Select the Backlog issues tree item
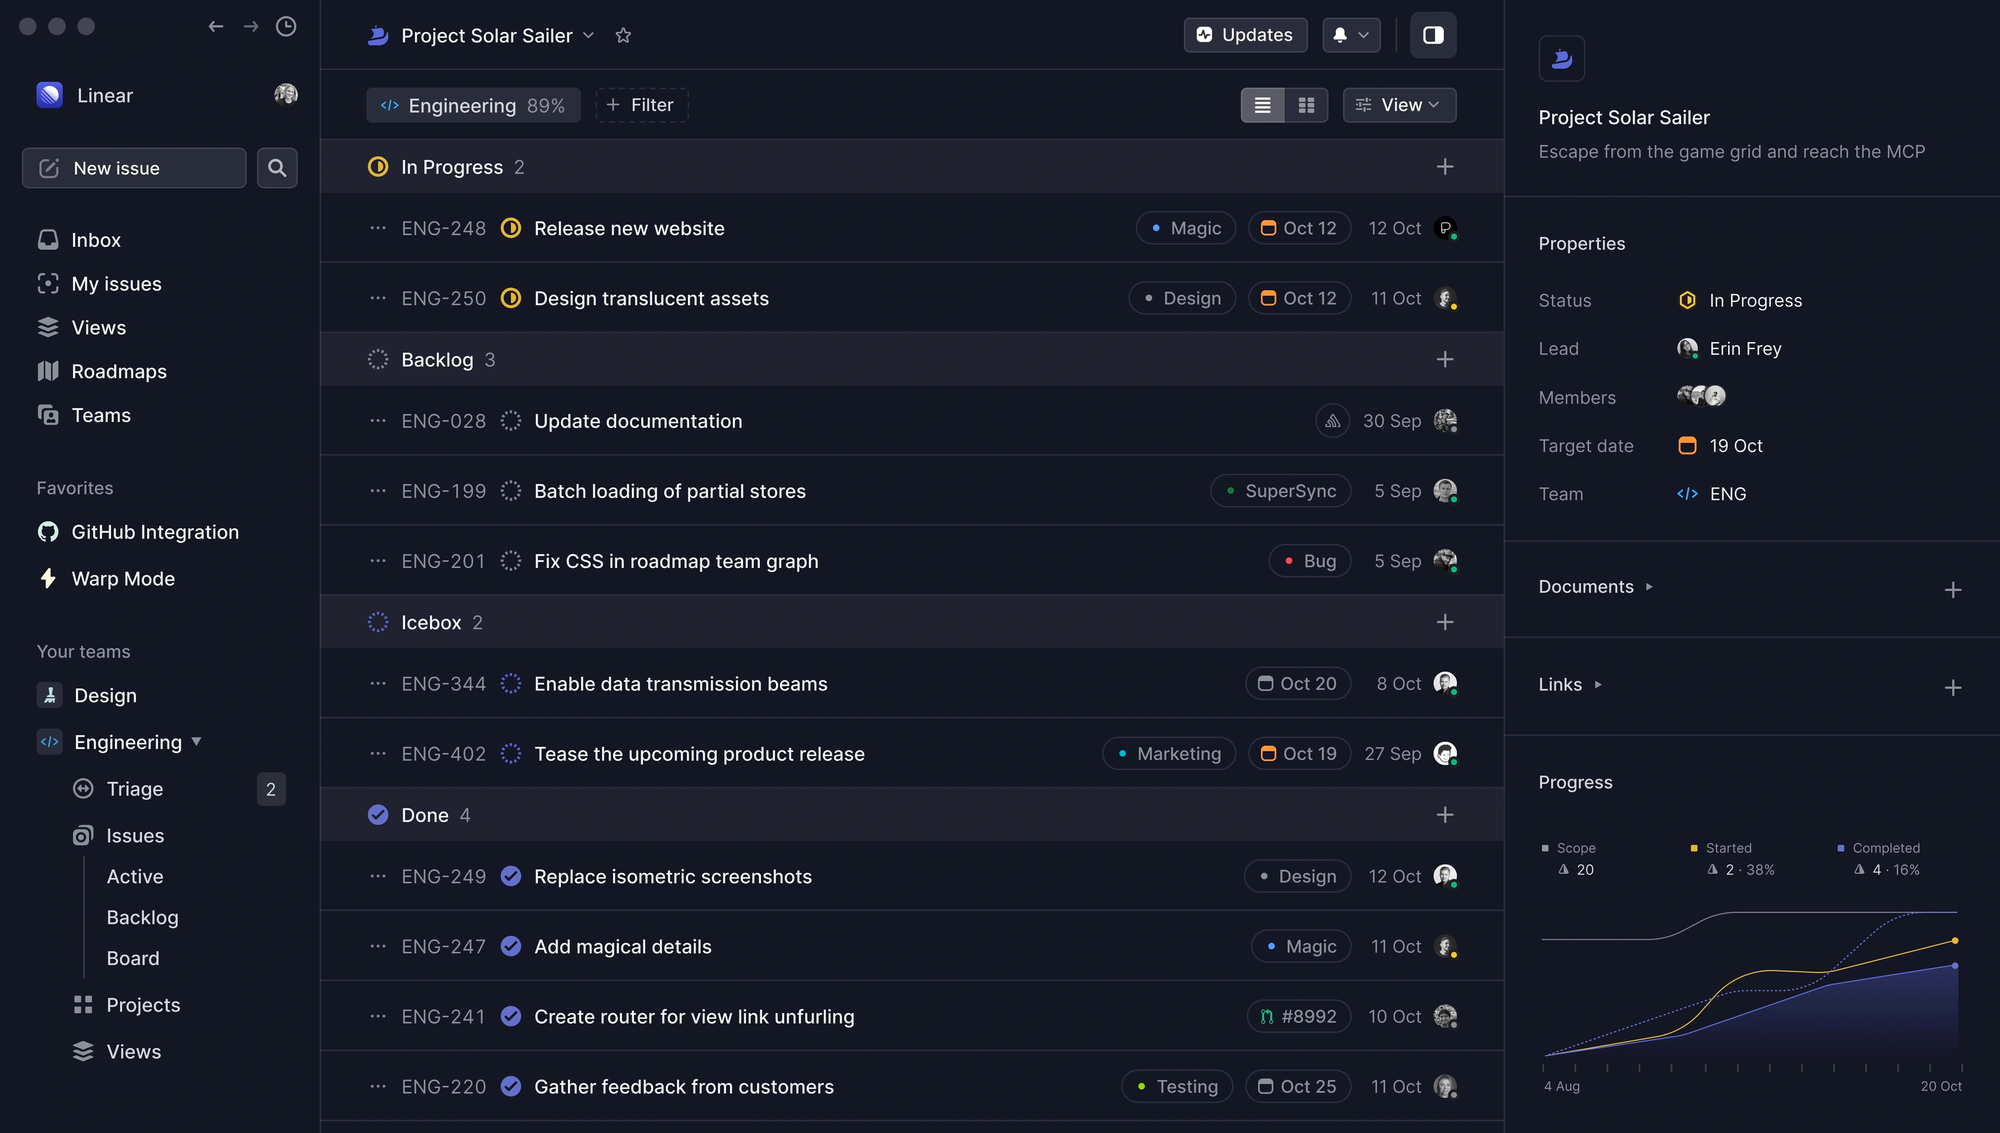Image resolution: width=2000 pixels, height=1133 pixels. pyautogui.click(x=141, y=917)
